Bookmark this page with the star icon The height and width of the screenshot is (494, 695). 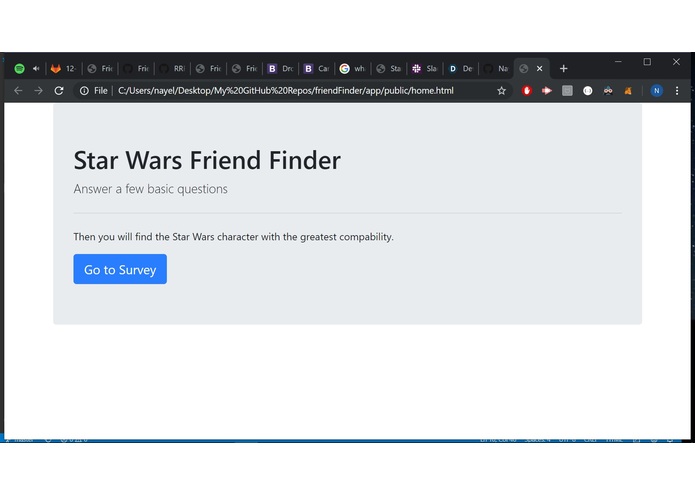(501, 91)
